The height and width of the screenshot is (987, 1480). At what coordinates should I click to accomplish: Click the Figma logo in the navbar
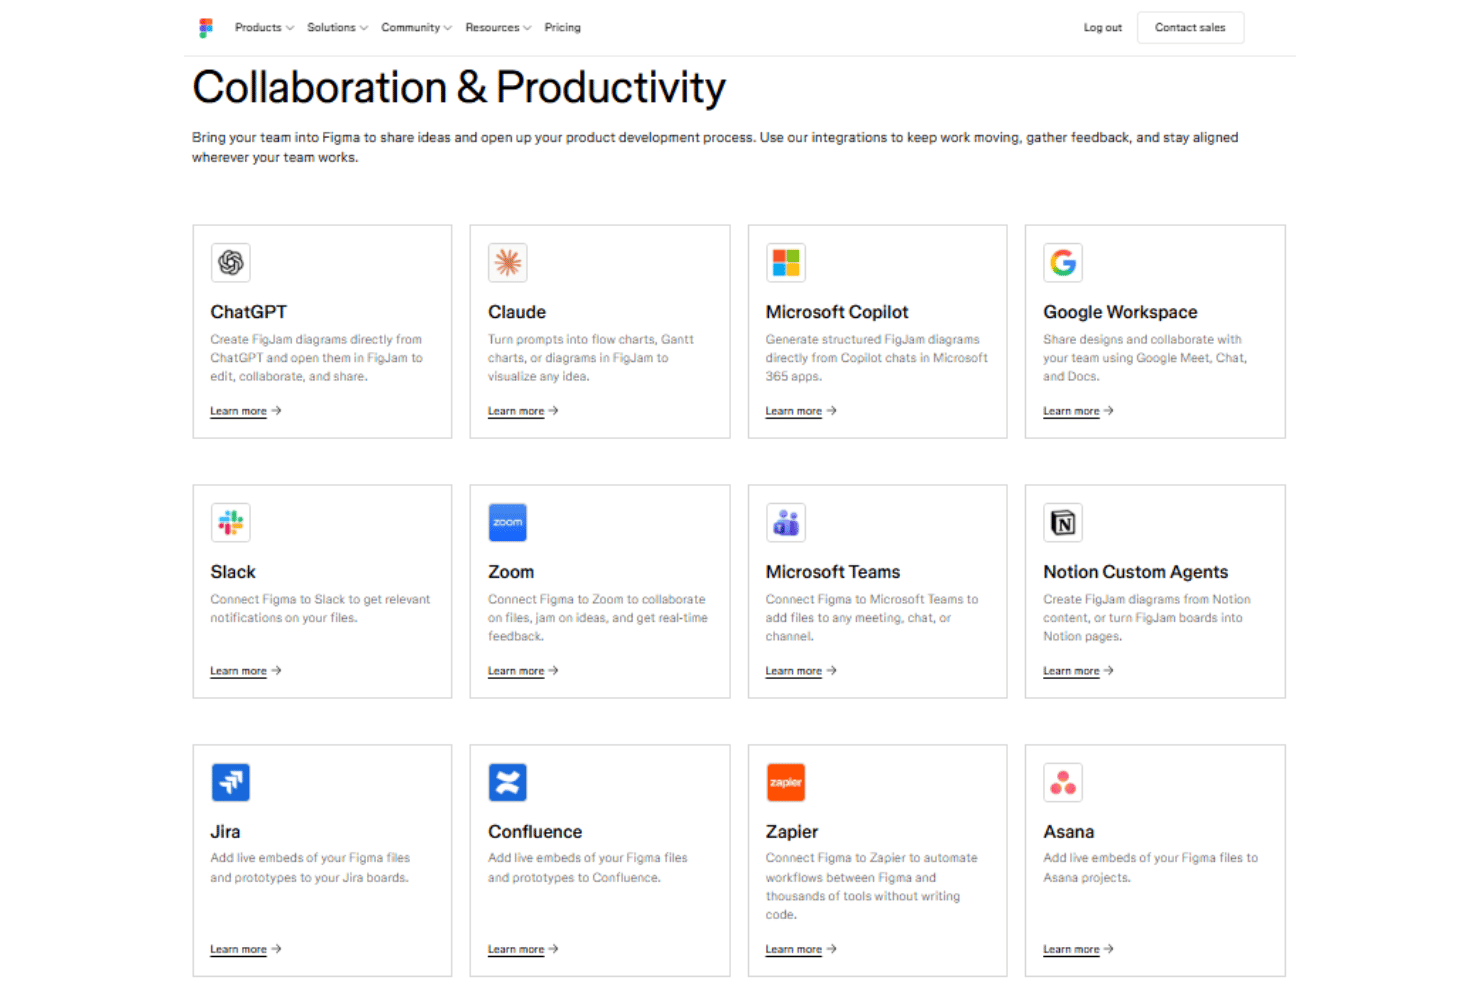coord(206,28)
